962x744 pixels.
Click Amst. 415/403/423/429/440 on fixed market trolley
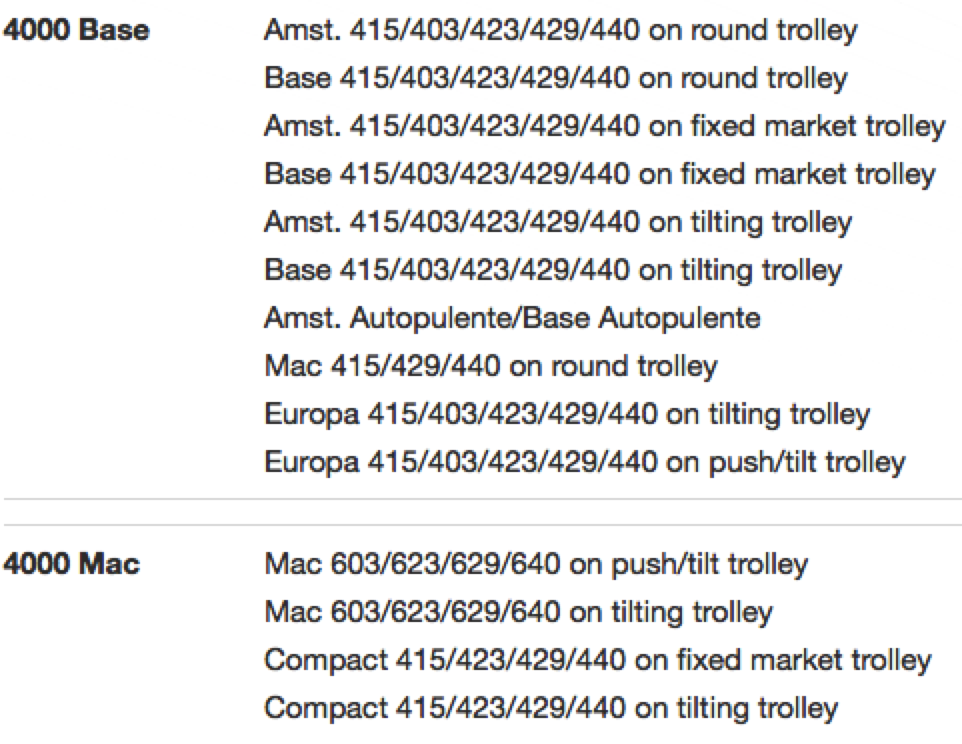point(604,126)
